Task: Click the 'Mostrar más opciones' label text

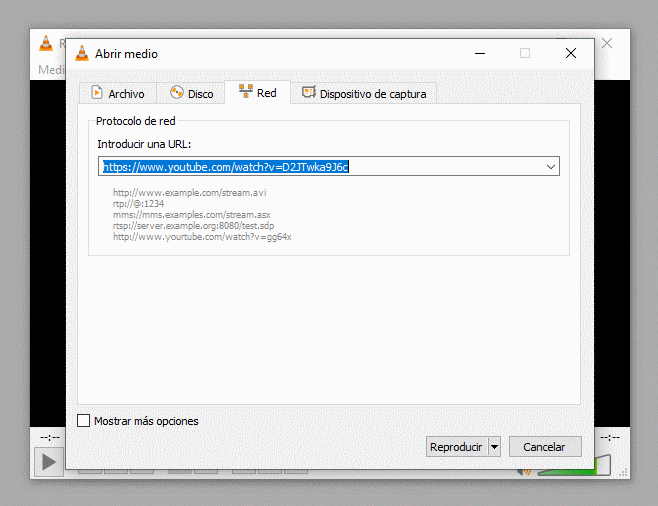Action: pyautogui.click(x=146, y=421)
